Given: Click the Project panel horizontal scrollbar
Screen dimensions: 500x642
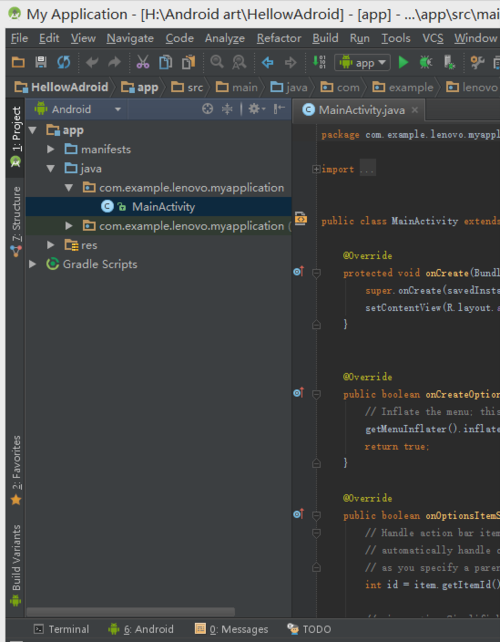Looking at the screenshot, I should point(131,612).
